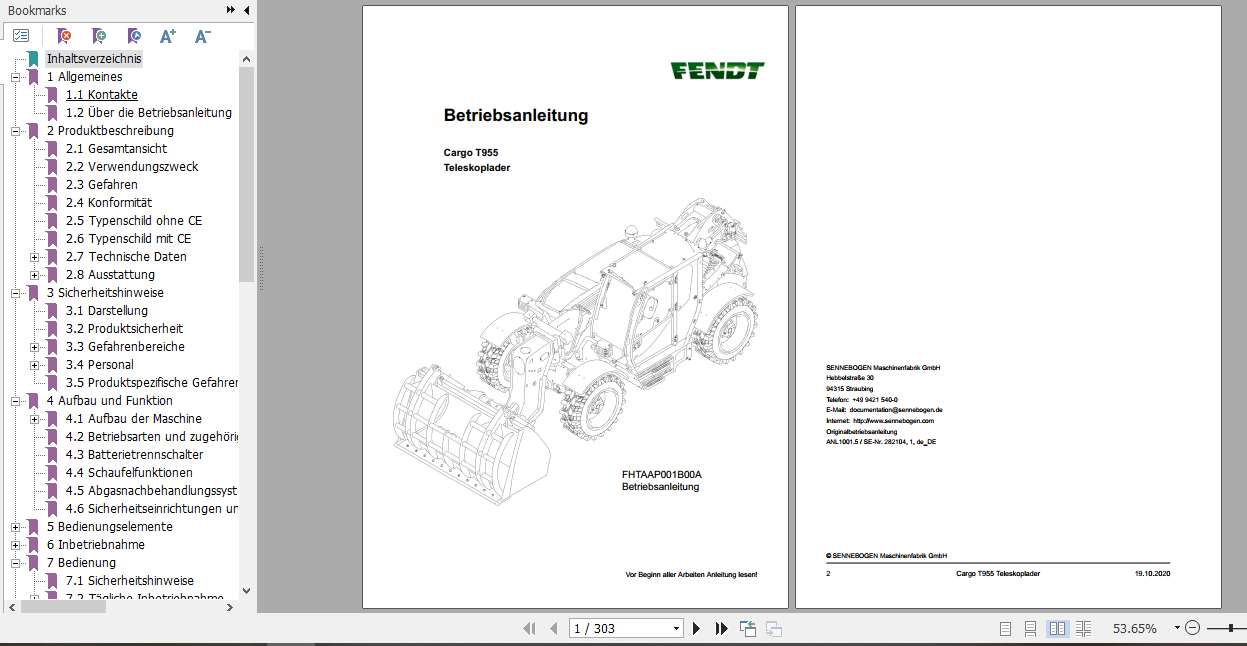Collapse the 3 Sicherheitshinweise node
Screen dimensions: 1247x646
click(x=16, y=293)
